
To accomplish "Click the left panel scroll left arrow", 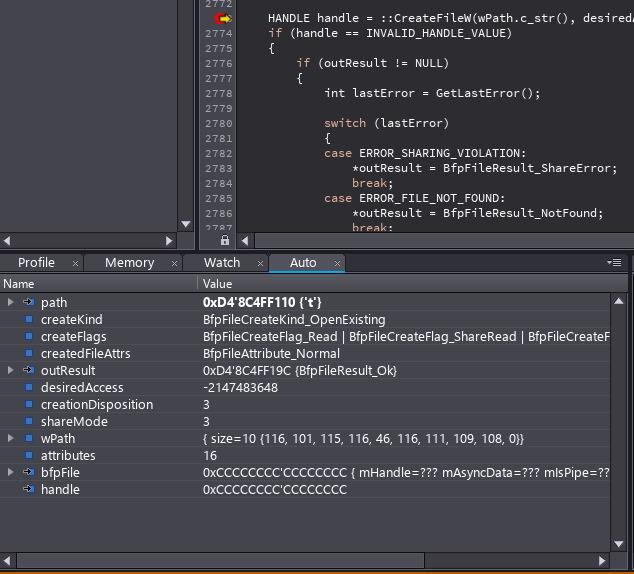I will 7,241.
